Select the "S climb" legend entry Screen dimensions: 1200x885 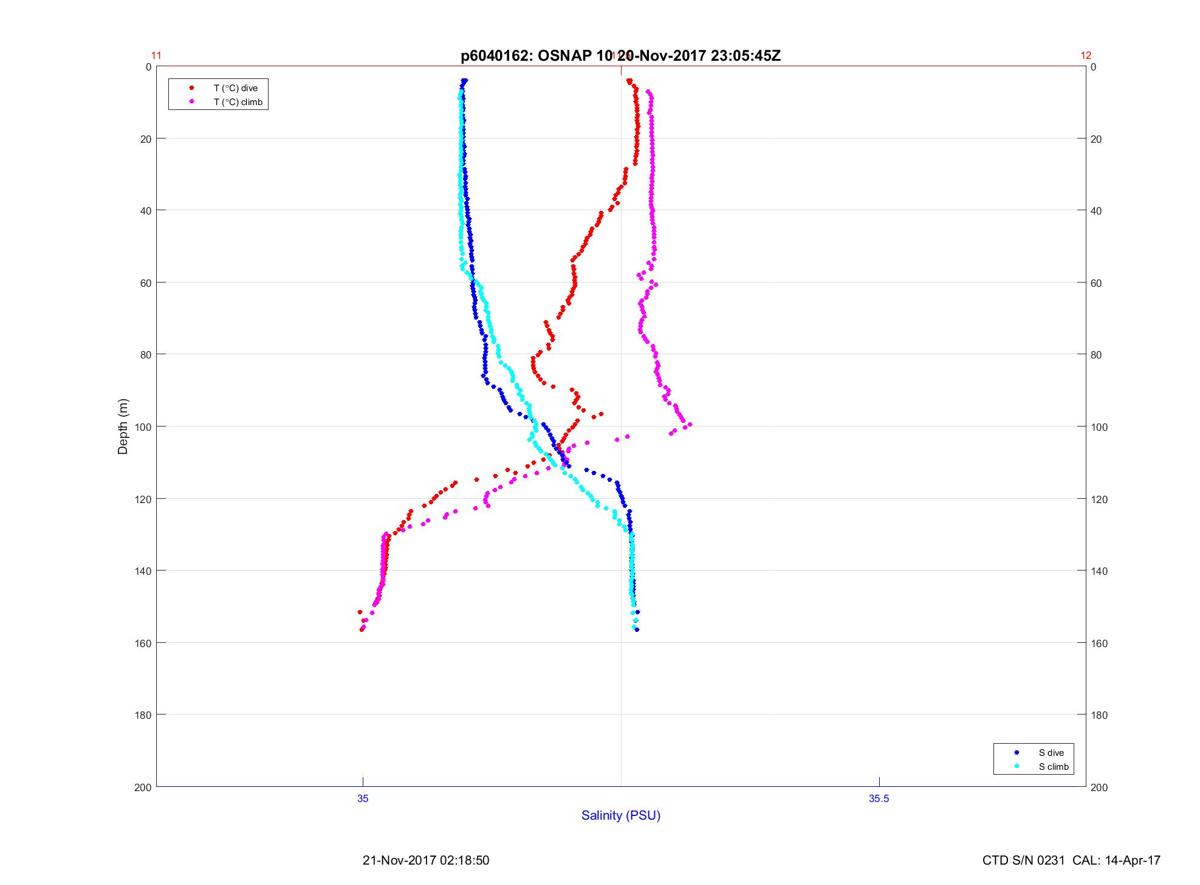(1054, 766)
